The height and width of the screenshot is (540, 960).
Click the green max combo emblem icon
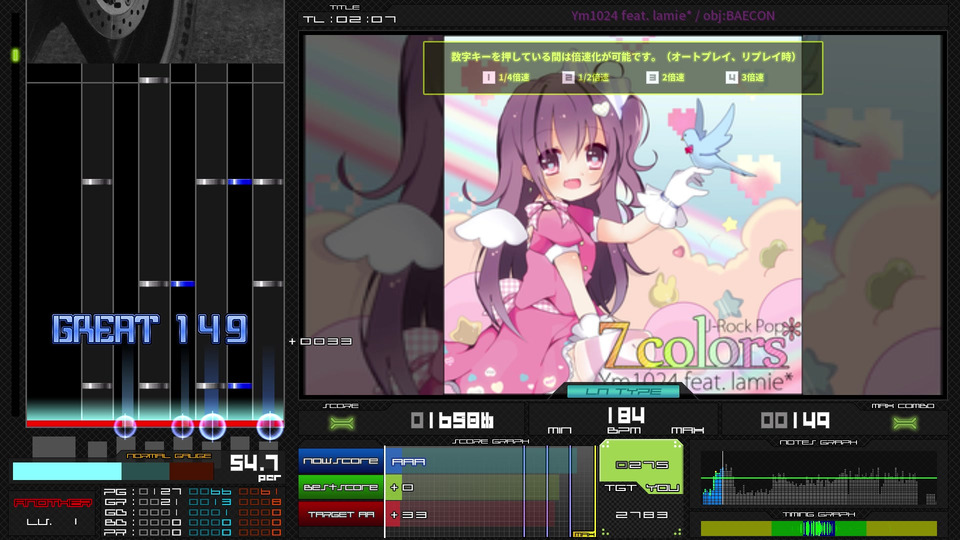(905, 422)
